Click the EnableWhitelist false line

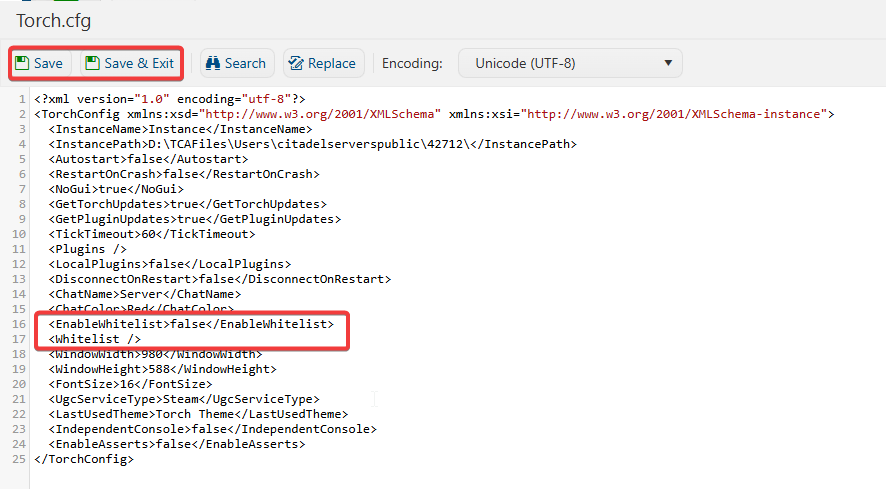click(191, 324)
